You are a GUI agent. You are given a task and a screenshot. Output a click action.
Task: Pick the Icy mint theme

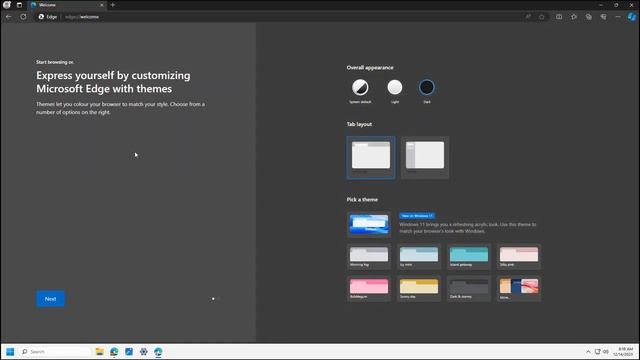419,257
